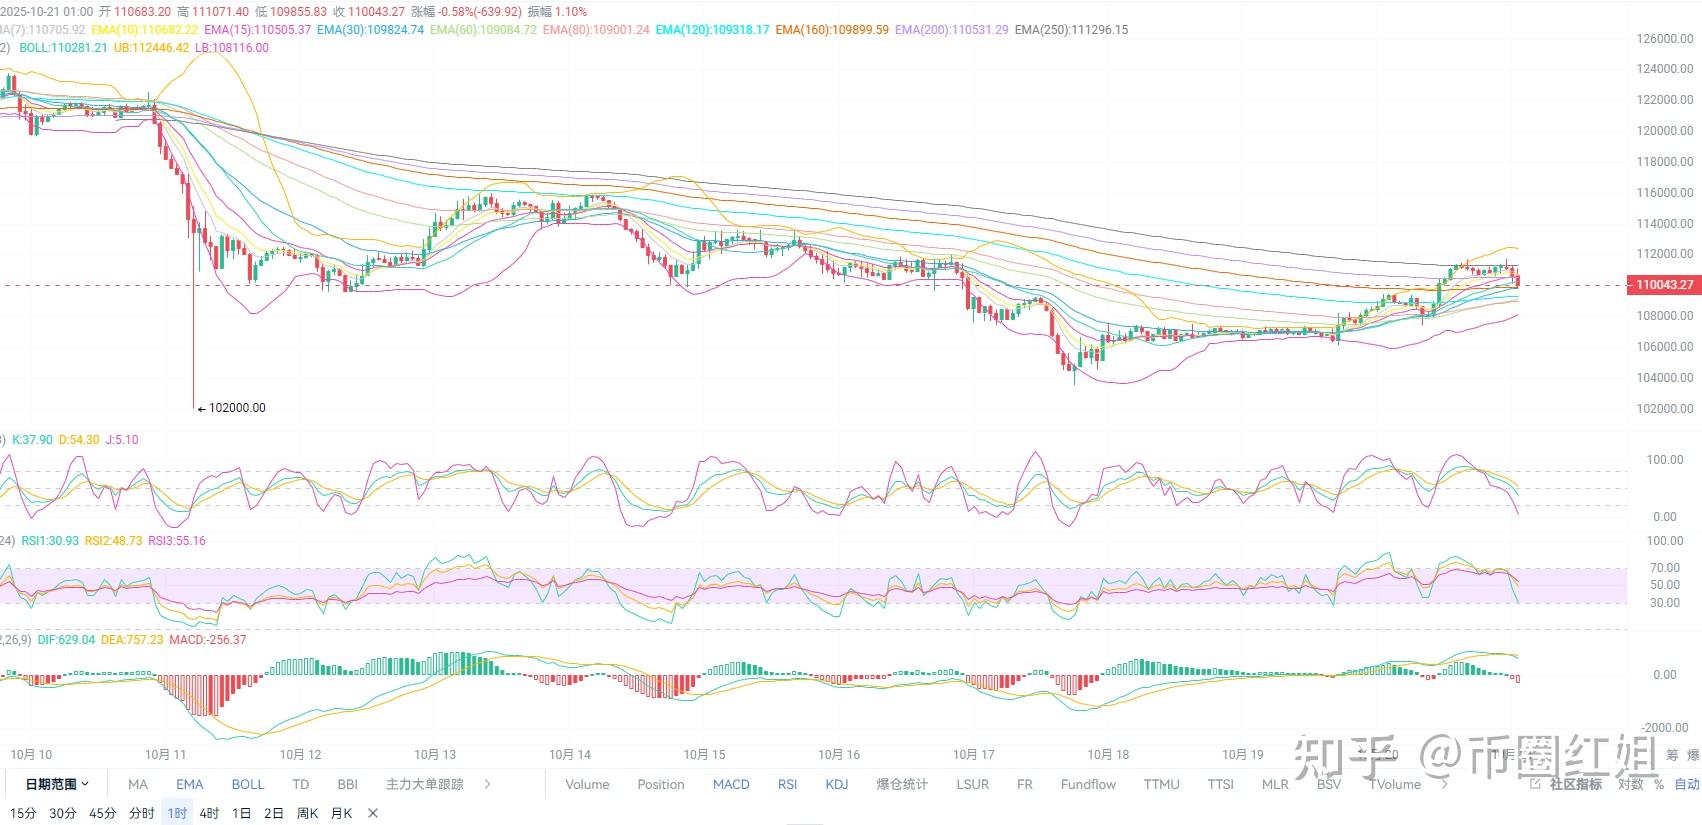
Task: Close the time interval bar with X
Action: [x=373, y=813]
